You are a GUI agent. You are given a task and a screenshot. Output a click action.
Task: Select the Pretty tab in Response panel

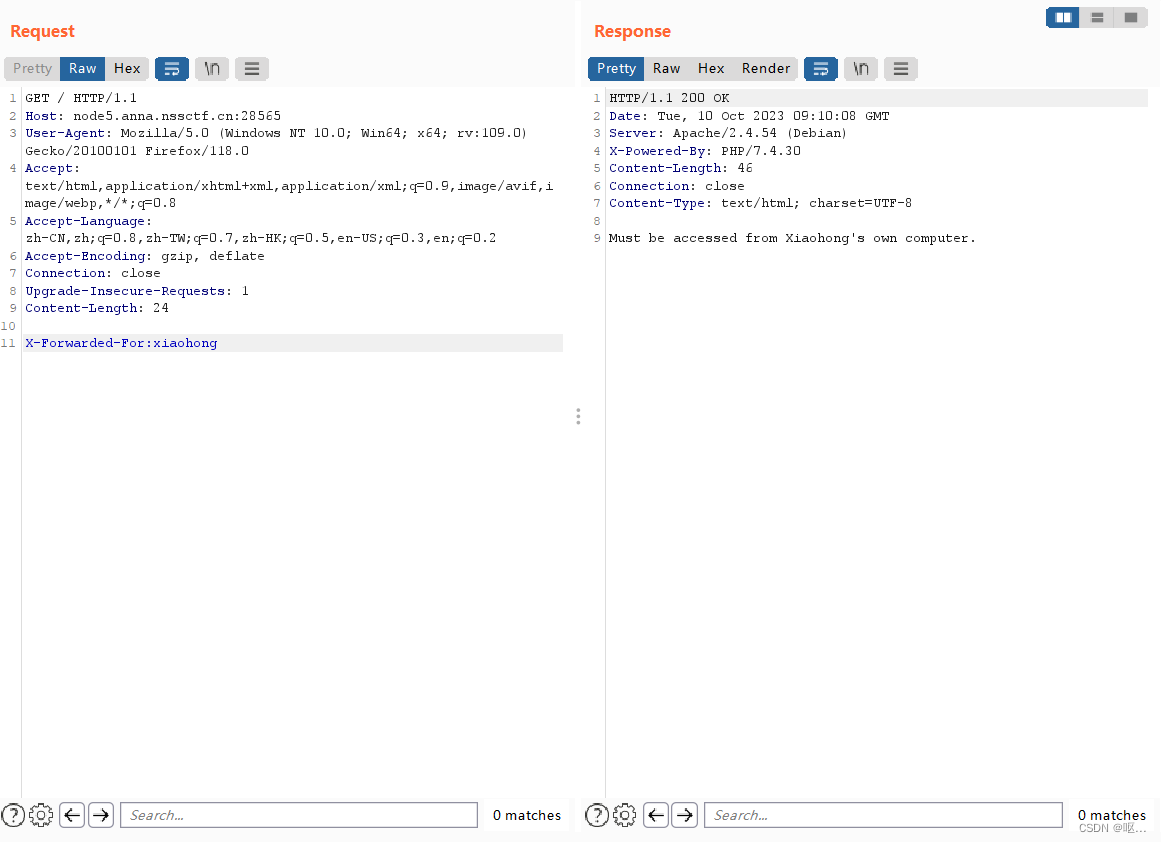click(x=616, y=68)
